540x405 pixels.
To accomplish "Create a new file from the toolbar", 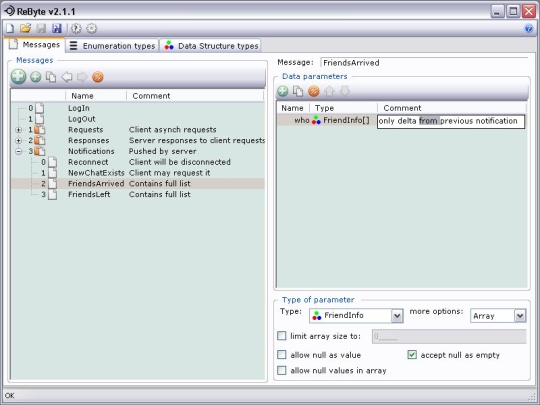I will pos(10,28).
